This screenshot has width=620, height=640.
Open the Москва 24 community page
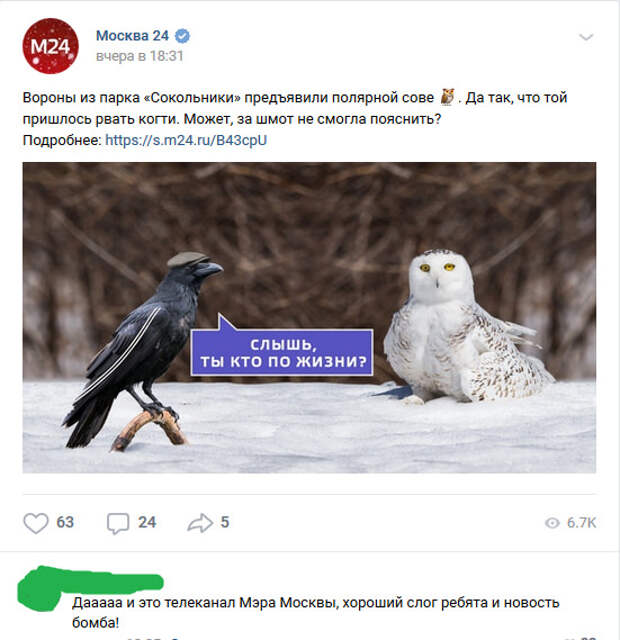132,36
